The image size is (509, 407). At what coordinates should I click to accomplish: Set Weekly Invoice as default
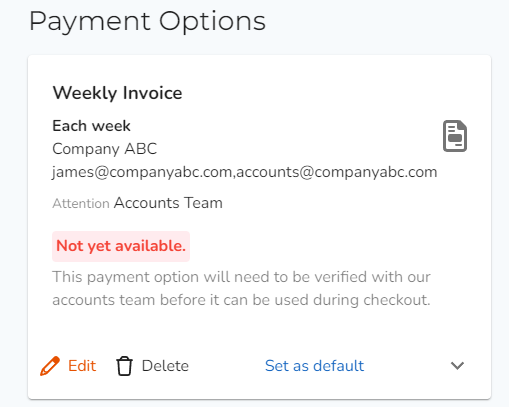(314, 366)
